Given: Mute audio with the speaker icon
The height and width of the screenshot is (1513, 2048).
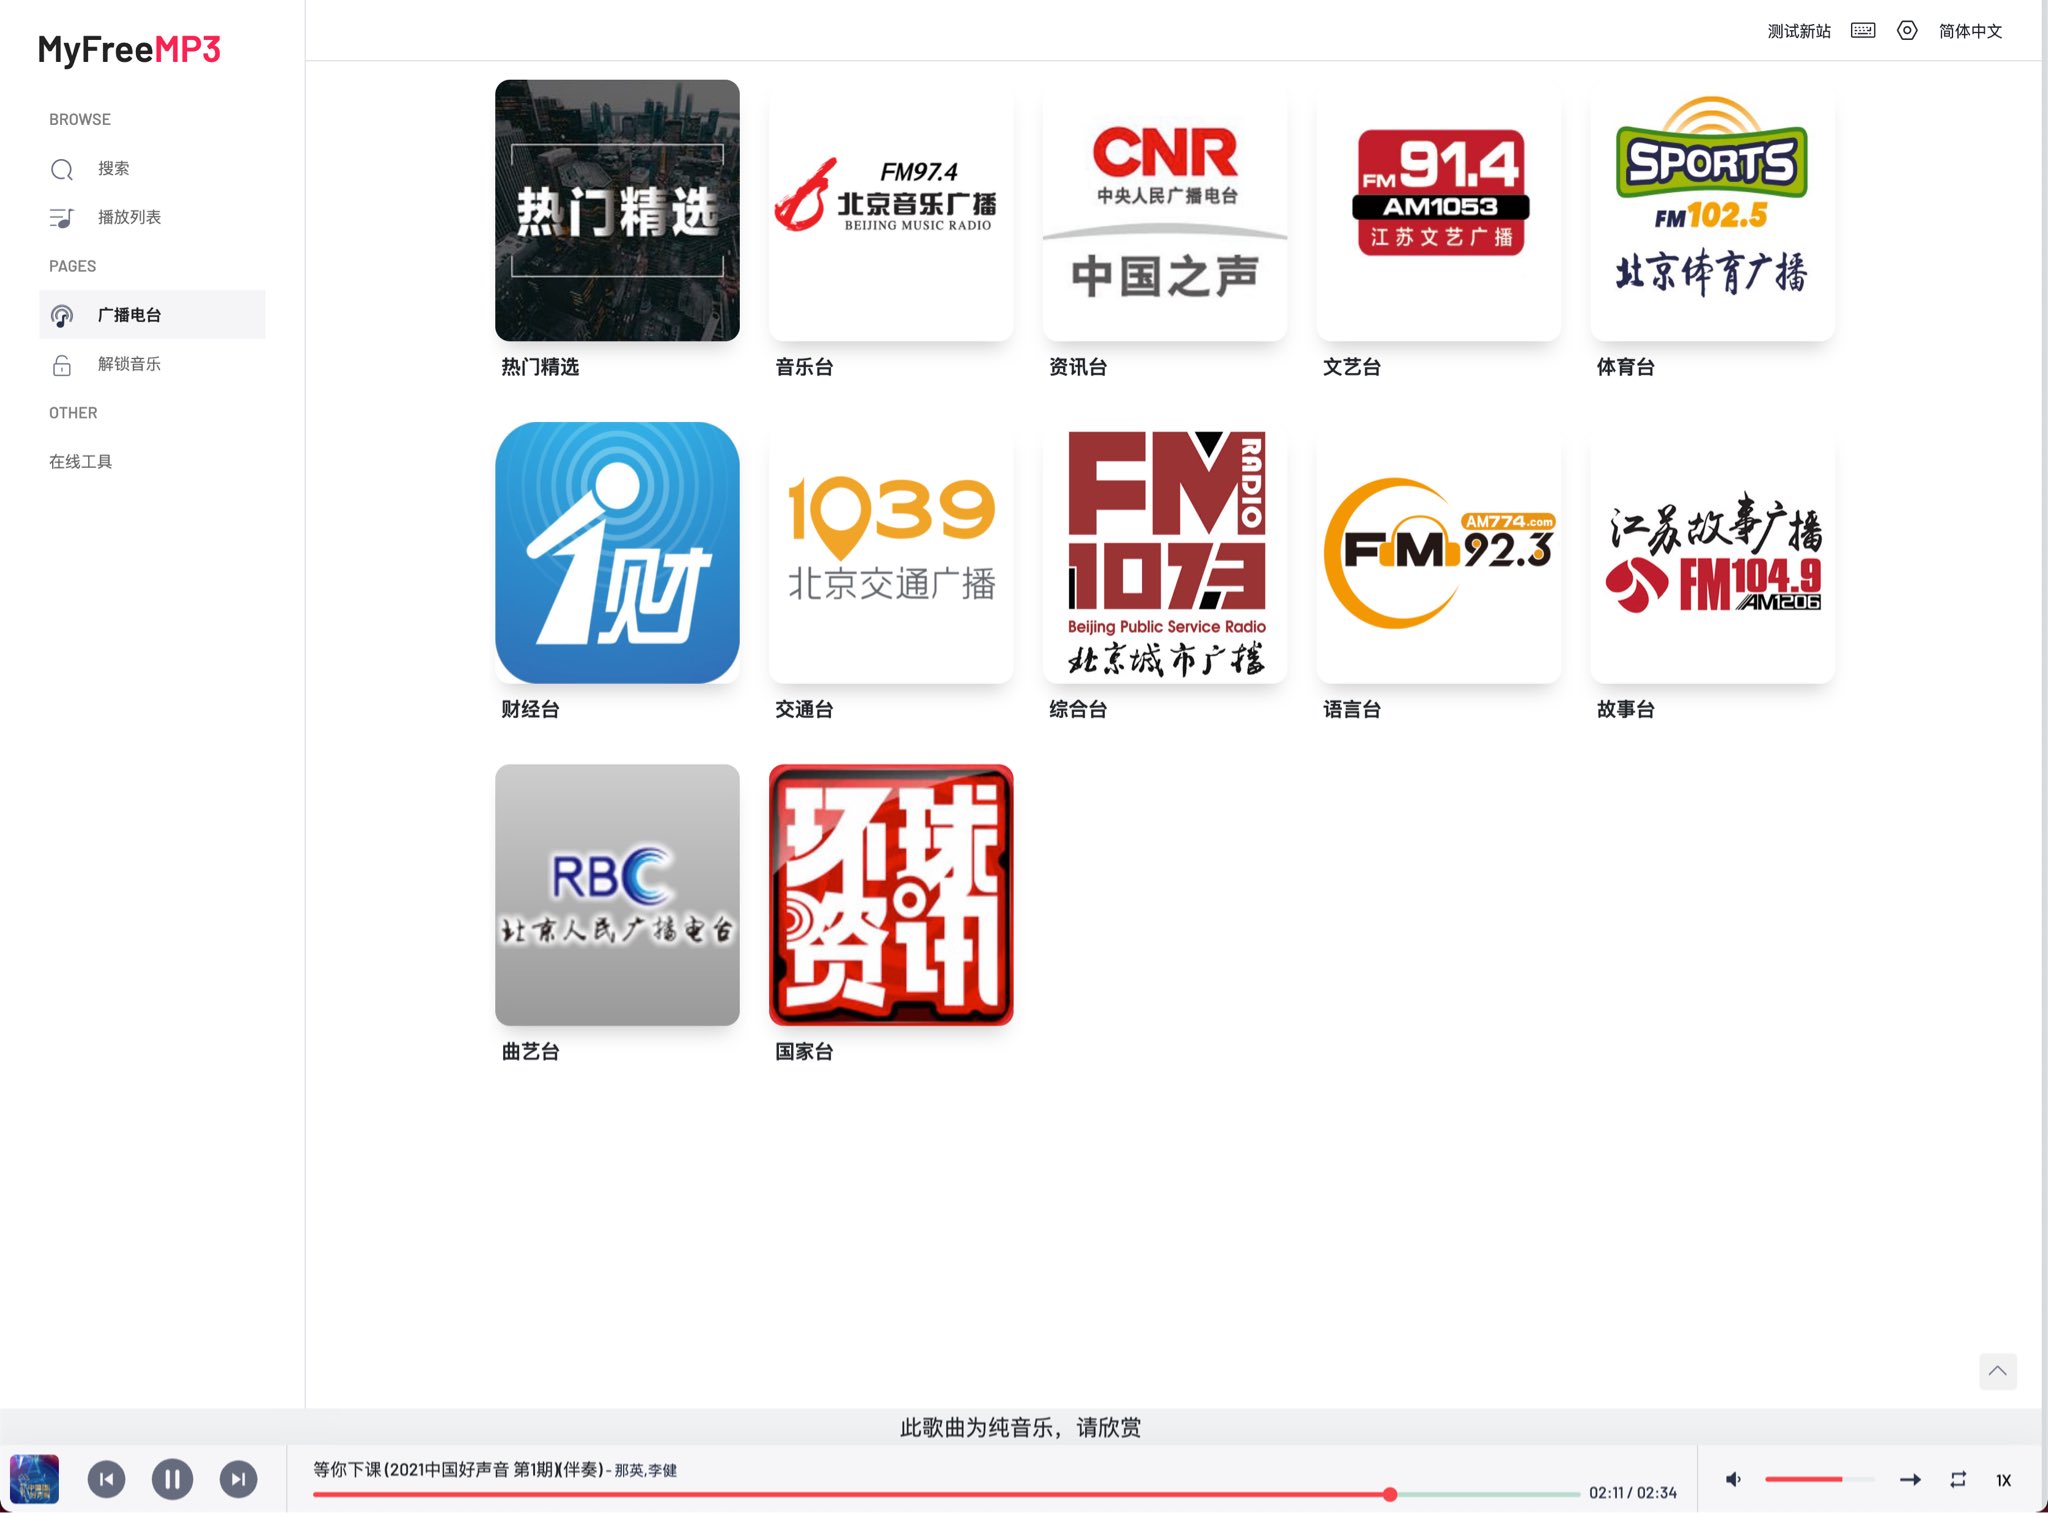Looking at the screenshot, I should pyautogui.click(x=1734, y=1479).
